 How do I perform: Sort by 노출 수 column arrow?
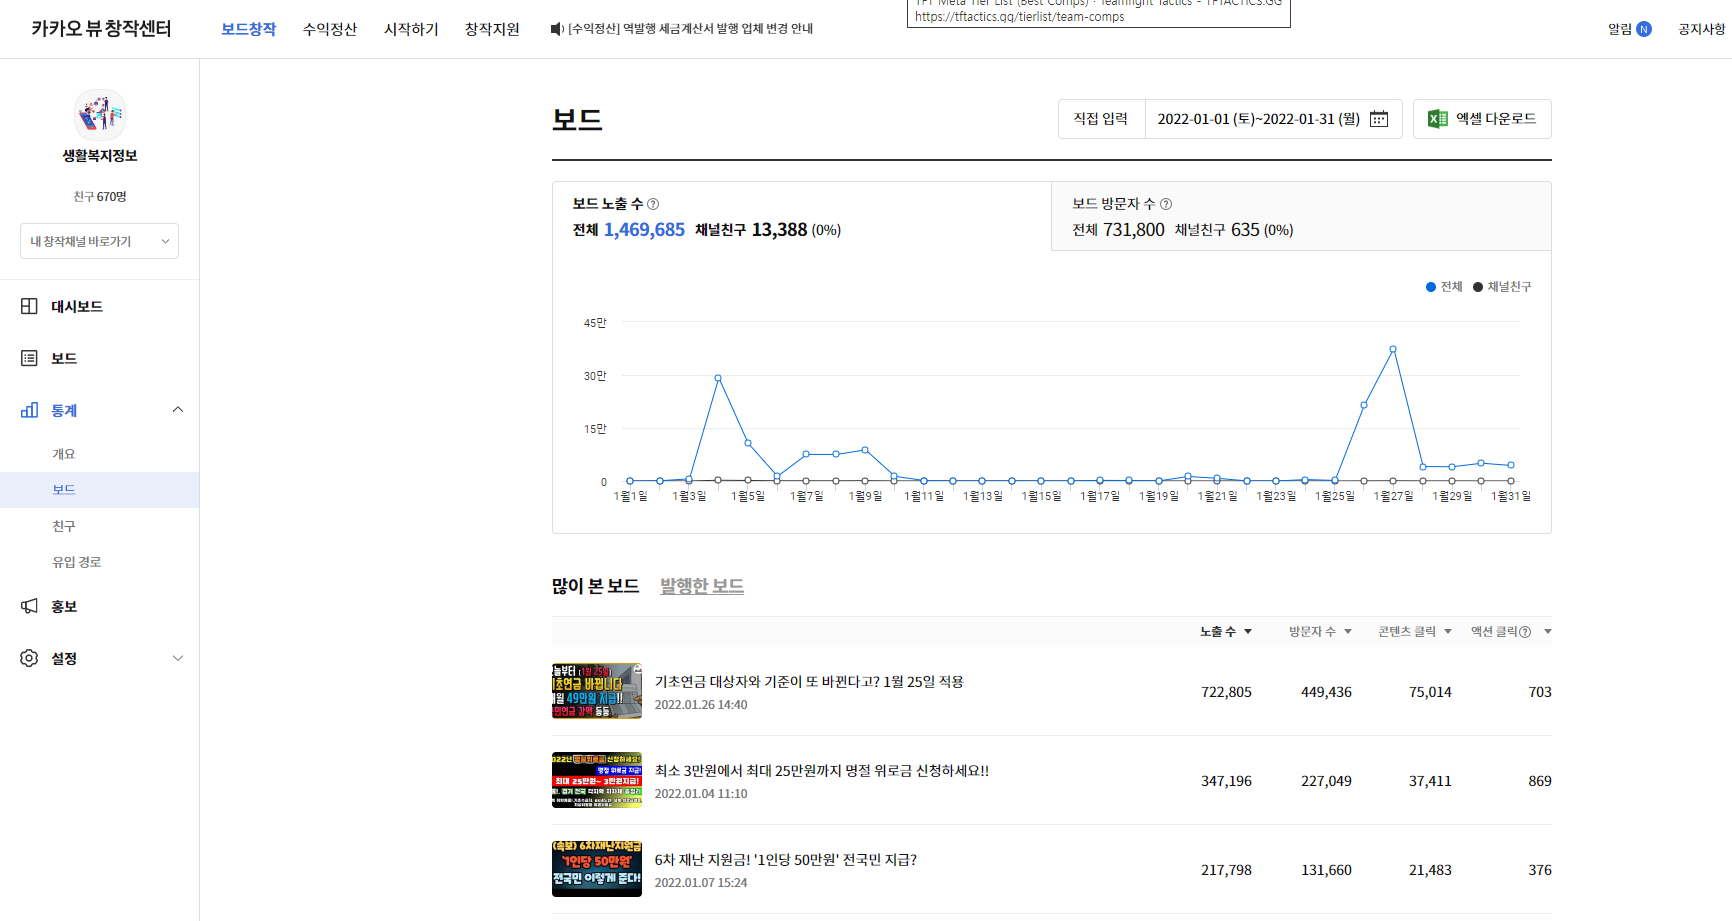pyautogui.click(x=1248, y=632)
